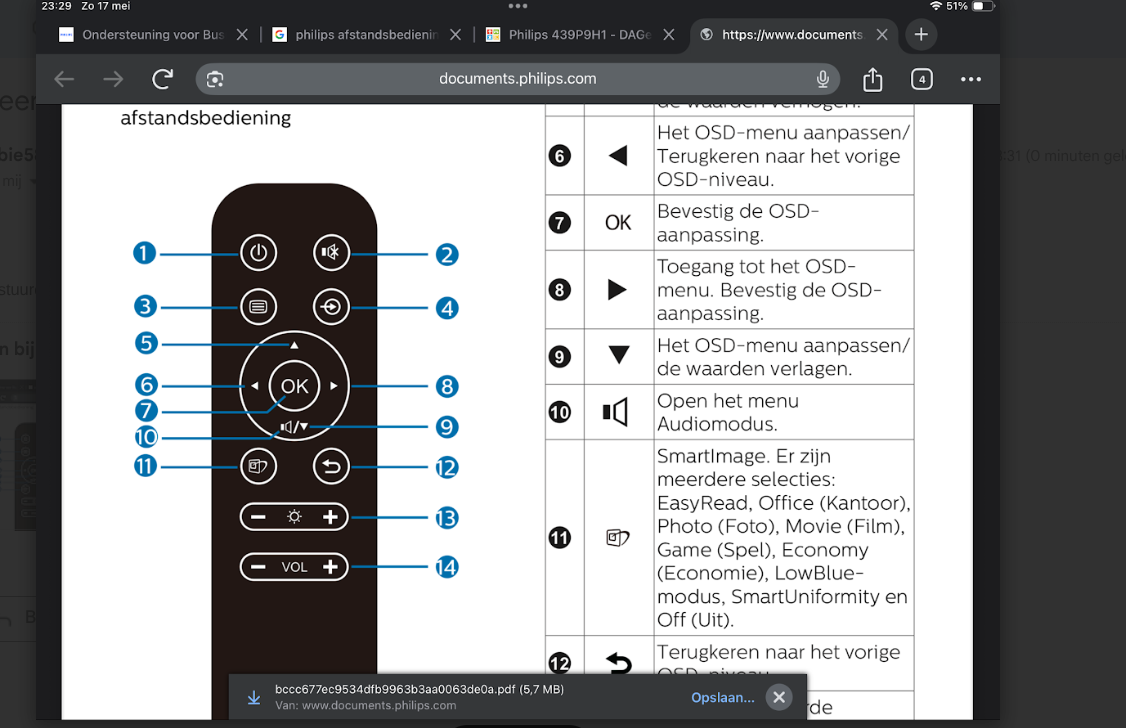The height and width of the screenshot is (728, 1126).
Task: Go back to the previous page
Action: 65,79
